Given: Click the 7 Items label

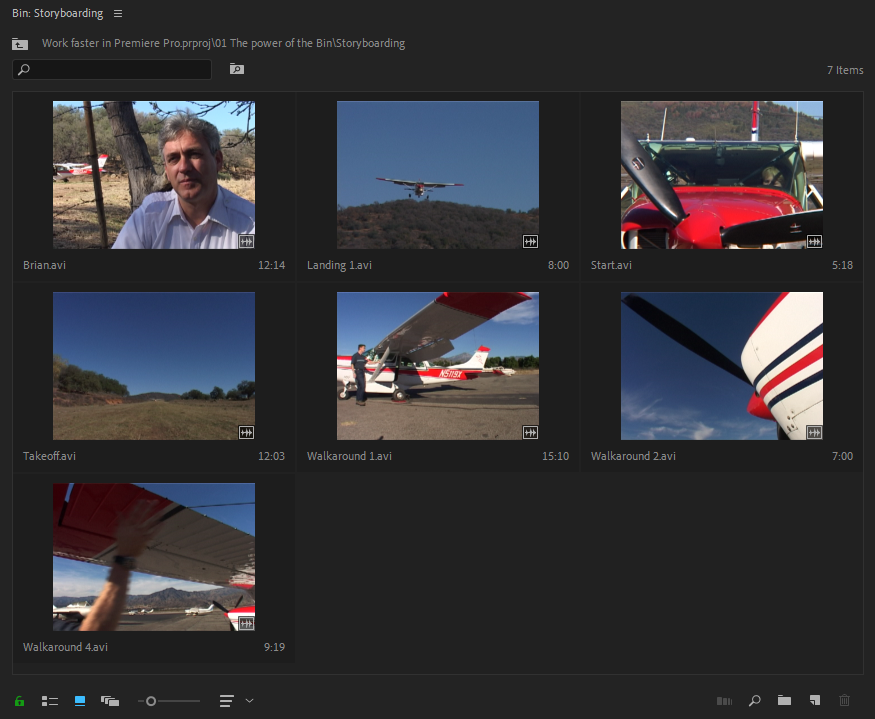Looking at the screenshot, I should coord(845,70).
